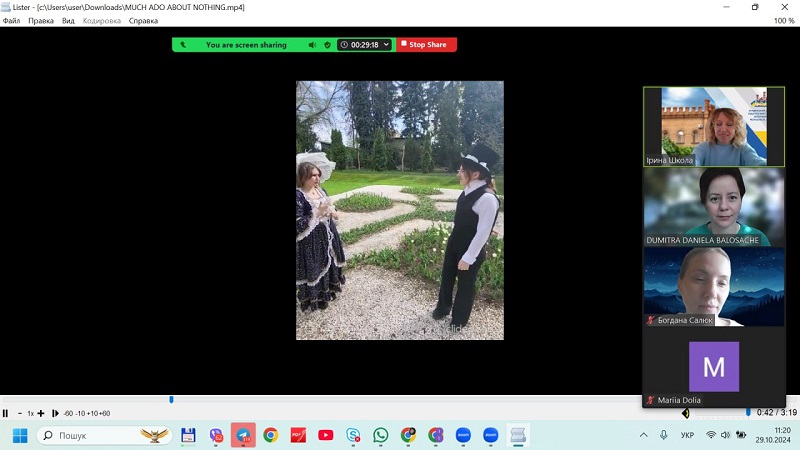Show hidden system tray icons chevron
Screen dimensions: 800x450
pyautogui.click(x=644, y=435)
